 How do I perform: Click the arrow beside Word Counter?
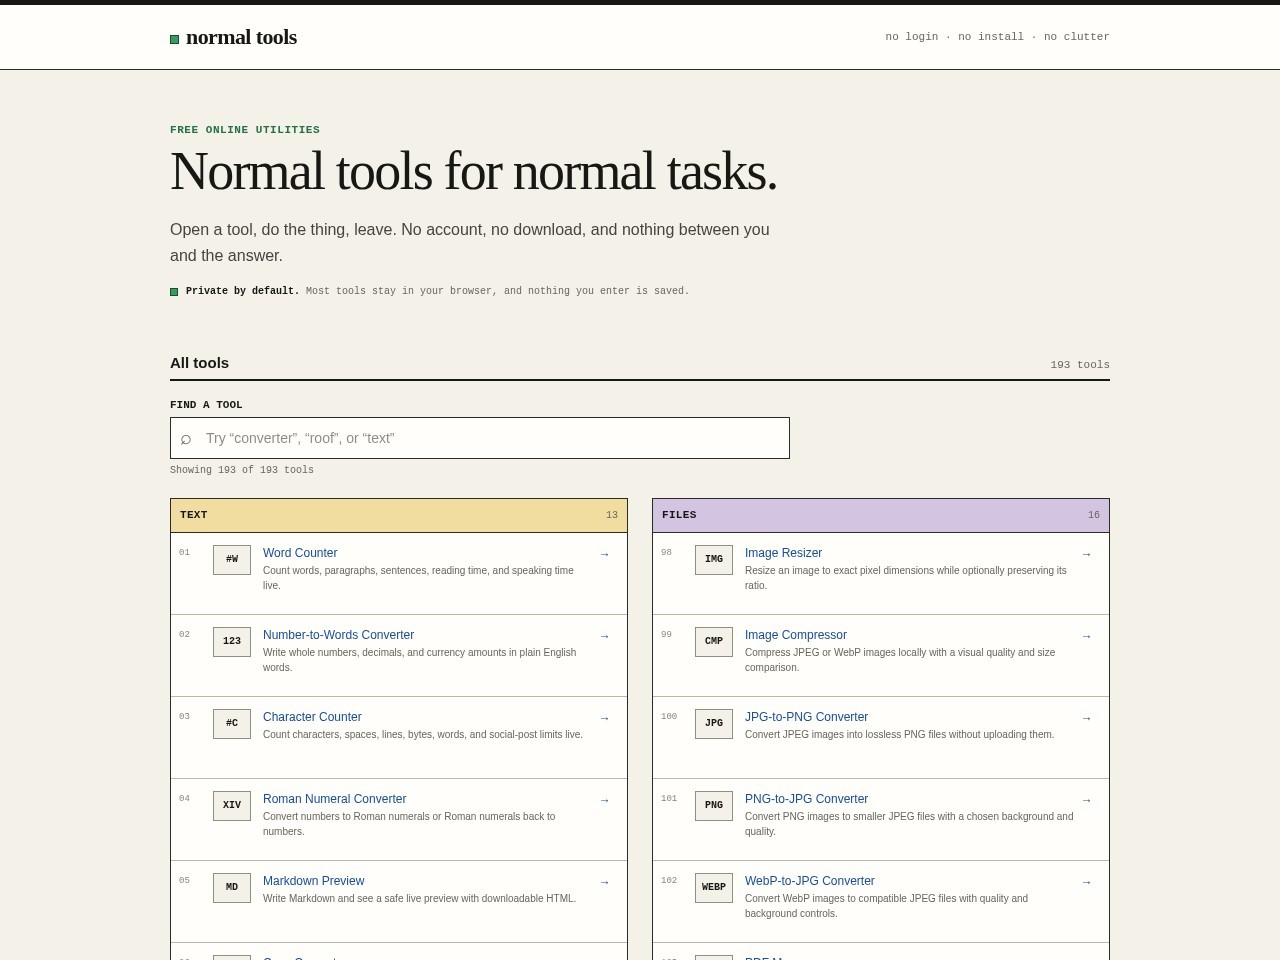[604, 554]
